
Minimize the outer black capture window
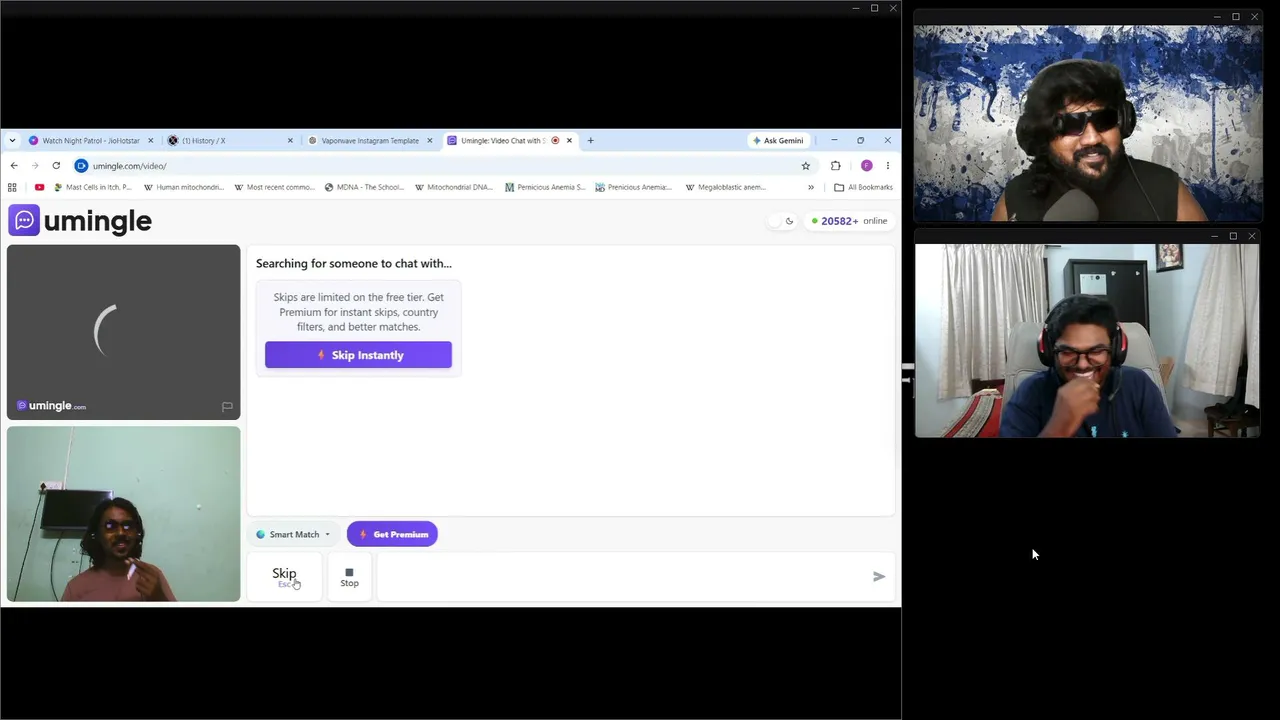tap(856, 8)
